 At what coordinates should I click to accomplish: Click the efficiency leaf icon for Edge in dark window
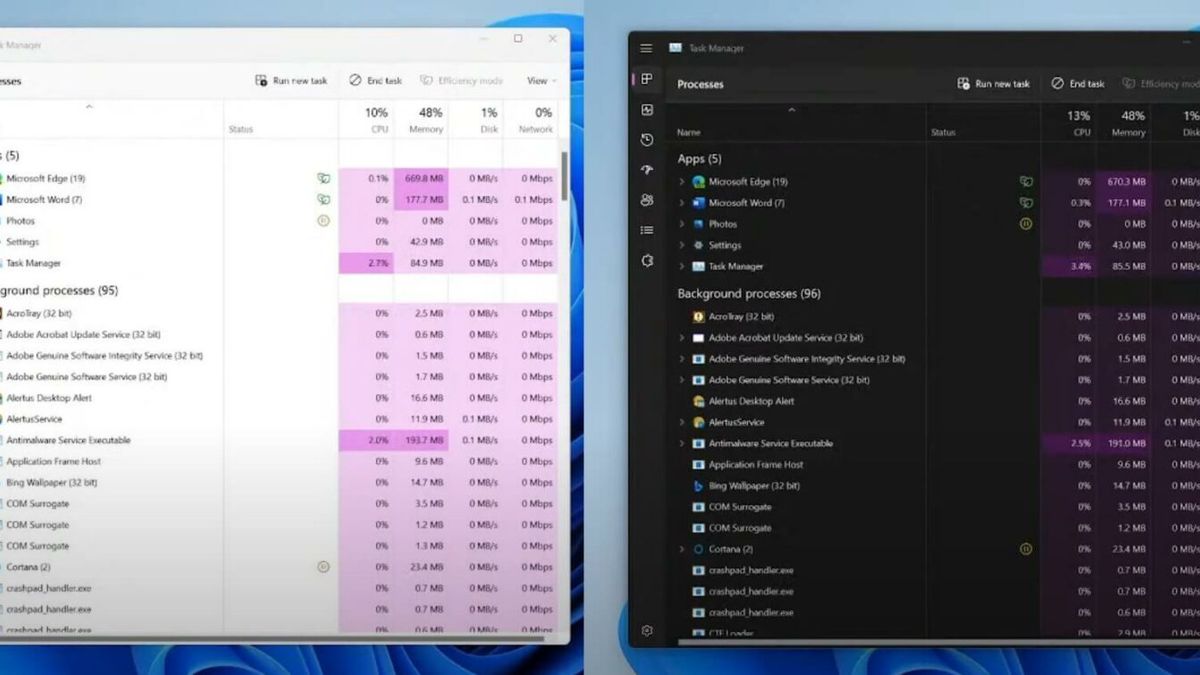pyautogui.click(x=1025, y=182)
